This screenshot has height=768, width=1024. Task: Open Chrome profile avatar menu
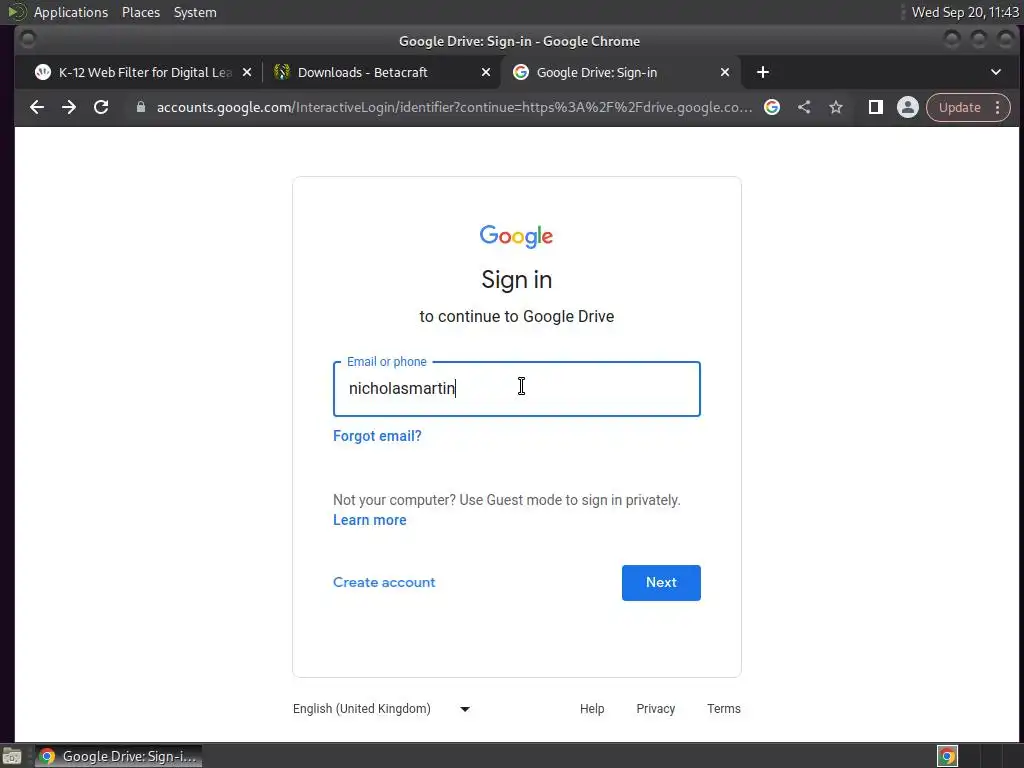tap(908, 107)
